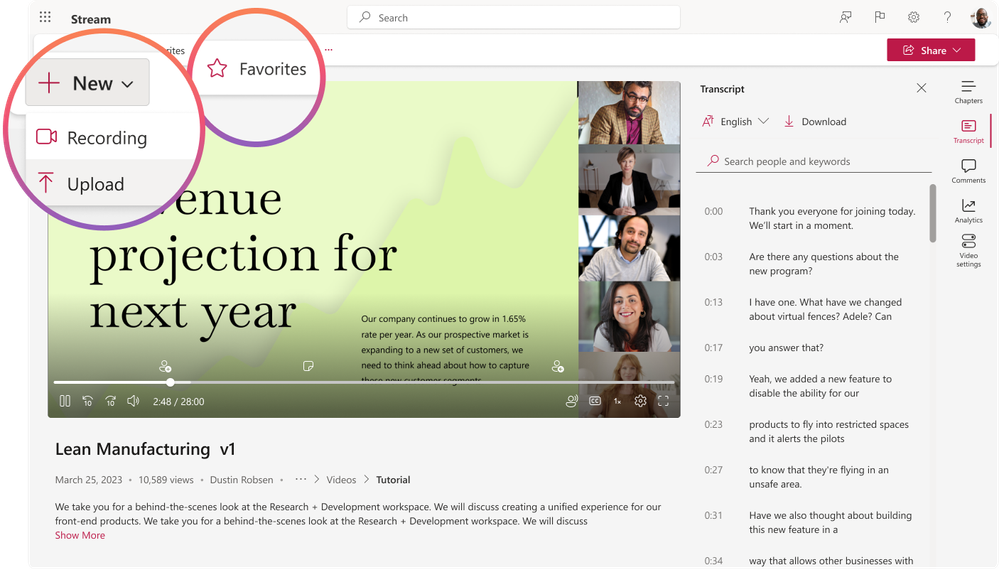Enter fullscreen mode
999x570 pixels.
pyautogui.click(x=663, y=401)
